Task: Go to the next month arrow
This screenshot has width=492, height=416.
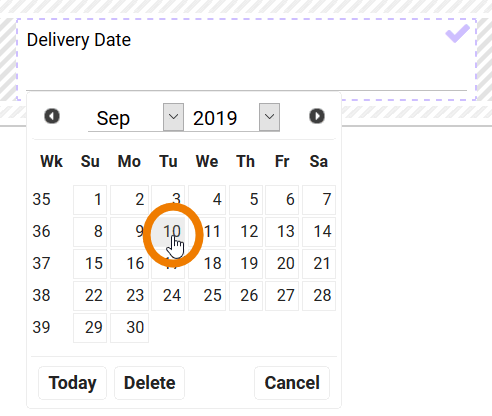Action: point(317,116)
